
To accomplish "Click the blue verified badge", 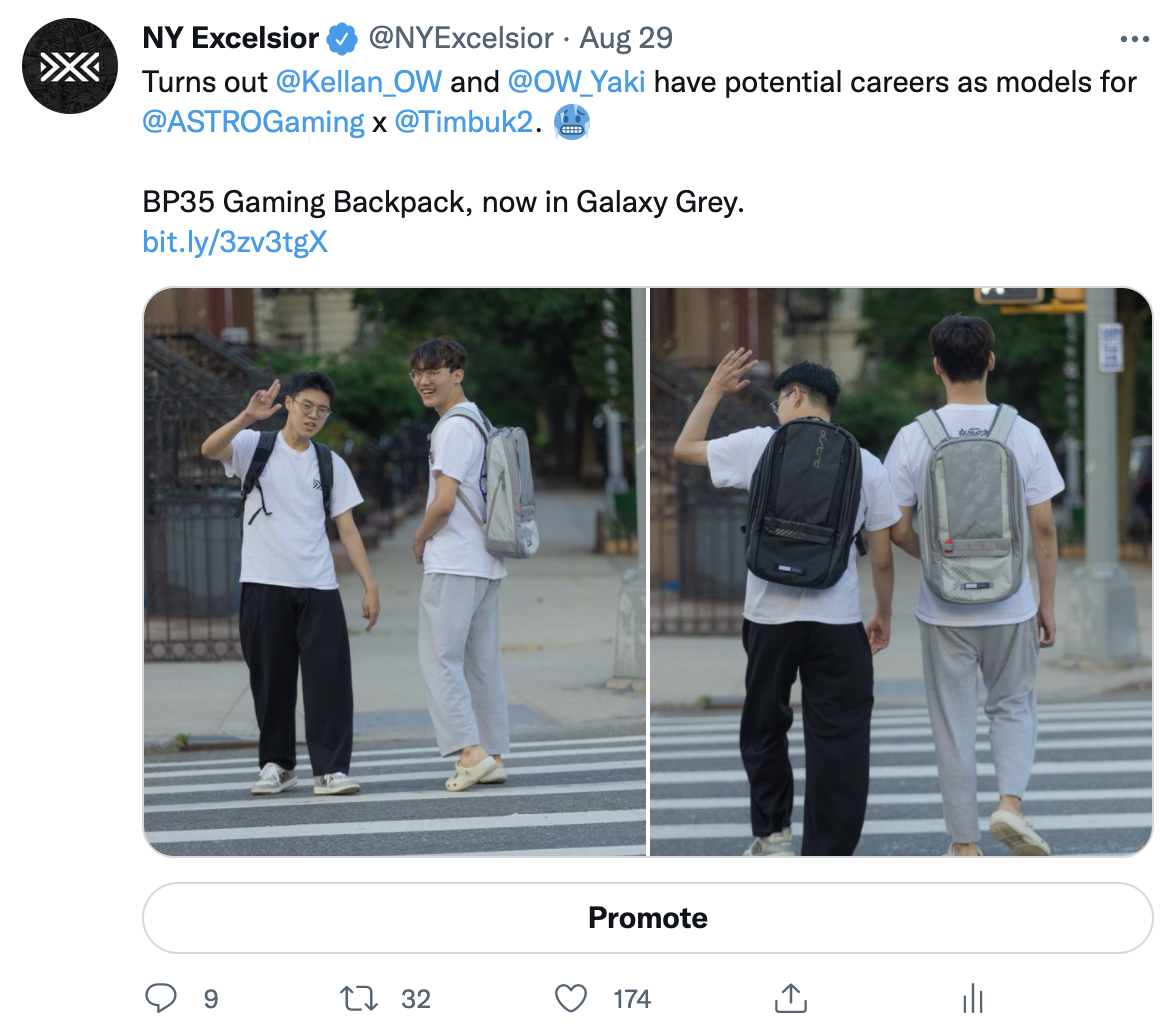I will pos(342,39).
